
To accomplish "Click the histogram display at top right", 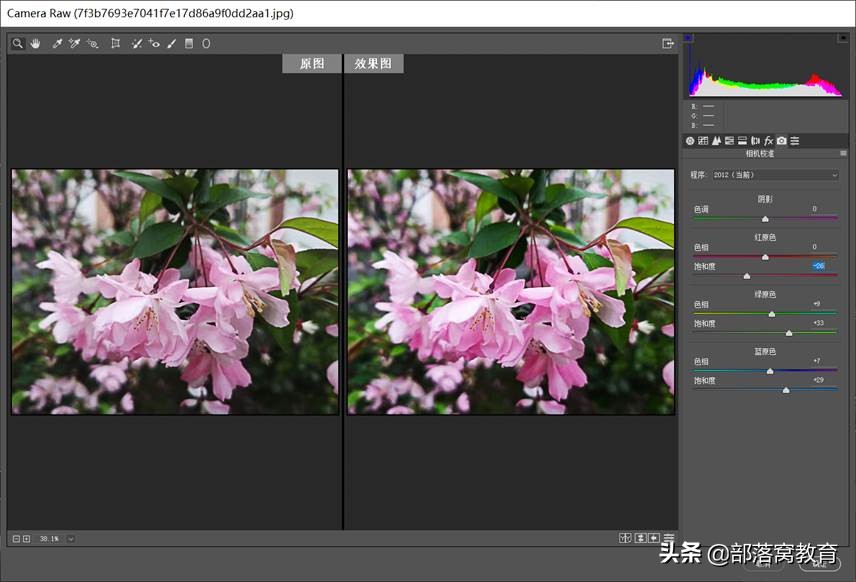I will coord(766,70).
